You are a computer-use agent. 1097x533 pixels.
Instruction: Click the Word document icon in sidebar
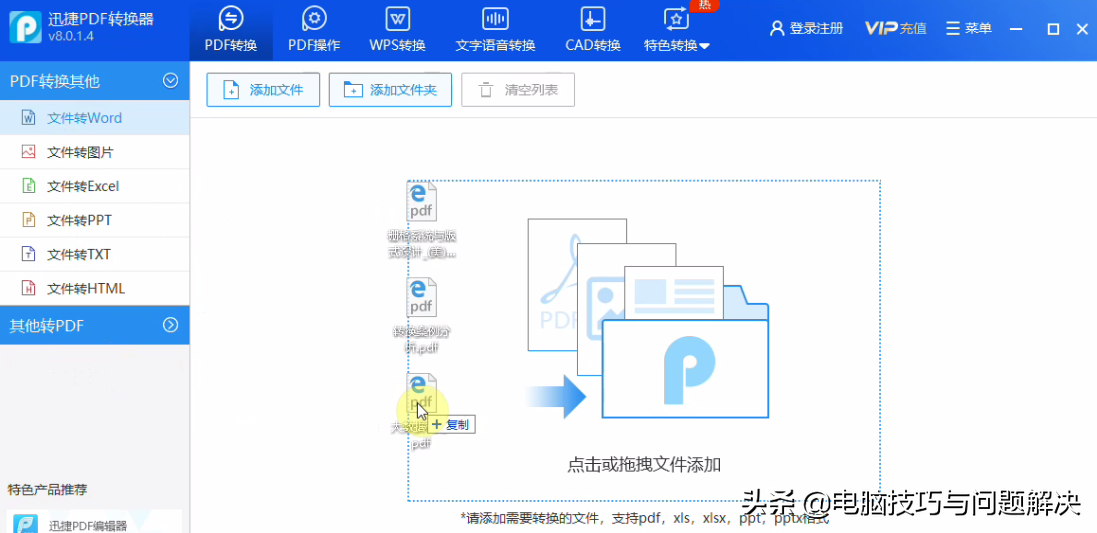[29, 118]
